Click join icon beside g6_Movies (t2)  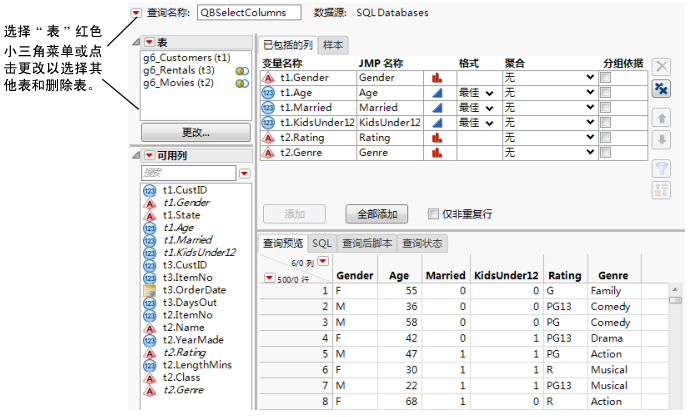[242, 83]
